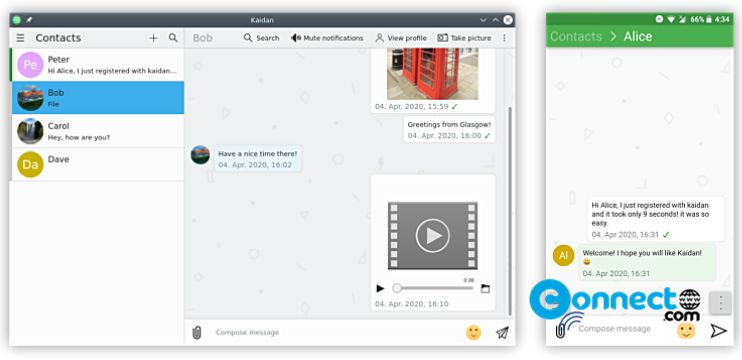Search within Bob's chat
742x360 pixels.
pos(261,38)
